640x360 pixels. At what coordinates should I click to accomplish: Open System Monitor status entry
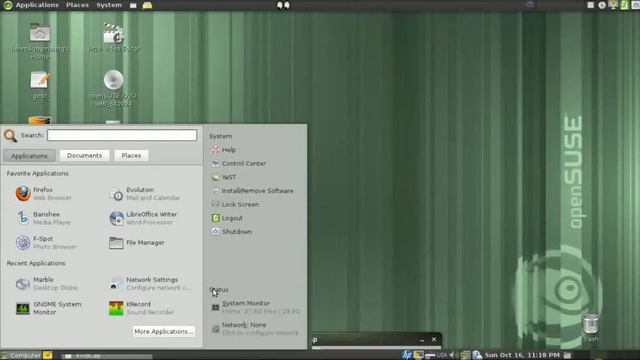coord(256,307)
